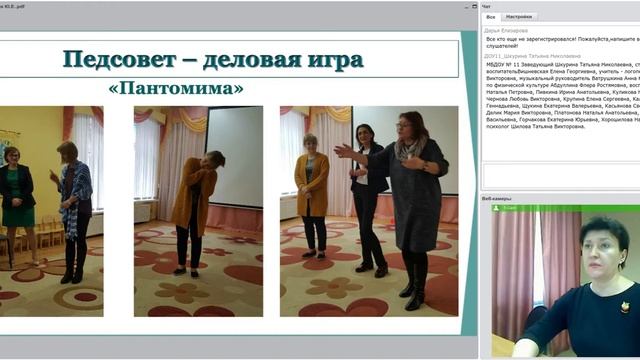Click chat line ending психолог Шилова Татьяна Викторовна
Screen dimensions: 640x360
pyautogui.click(x=536, y=127)
